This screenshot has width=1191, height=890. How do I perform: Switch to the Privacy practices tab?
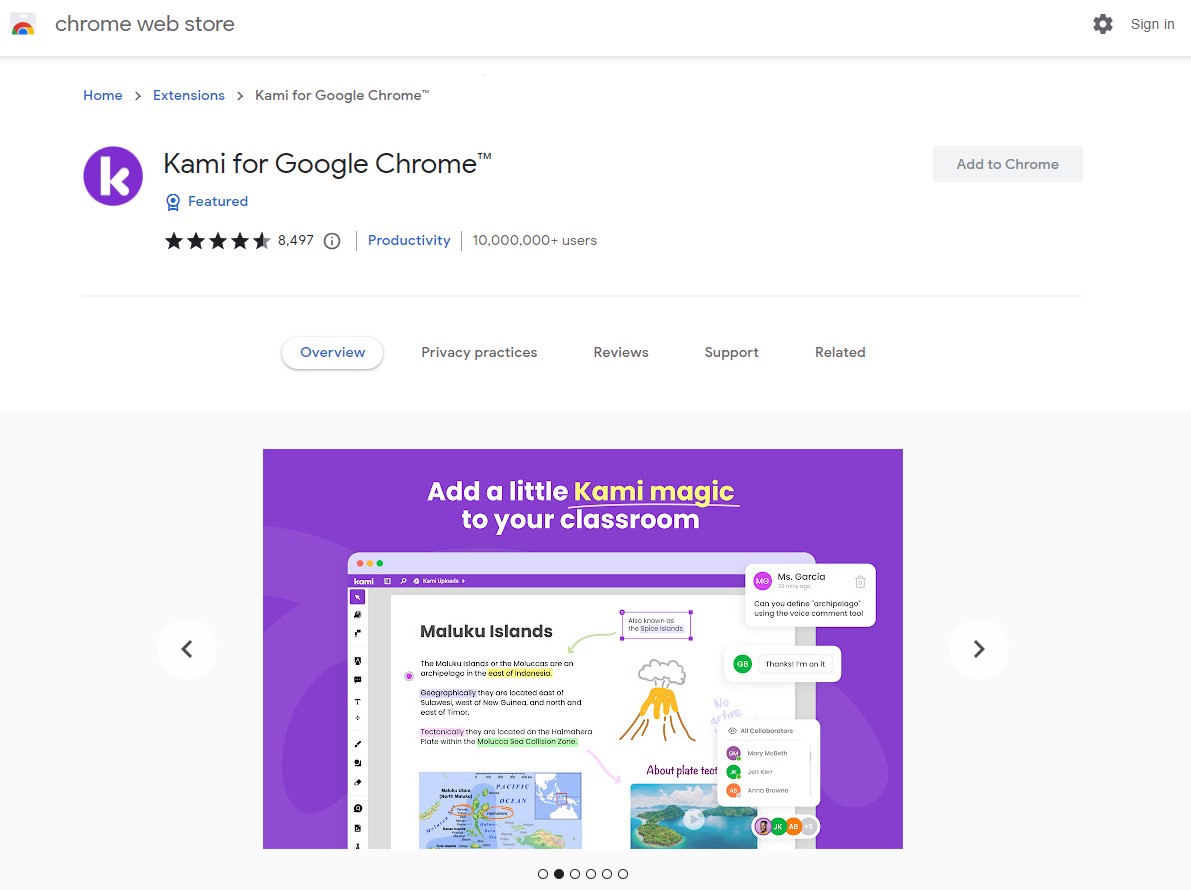tap(479, 352)
